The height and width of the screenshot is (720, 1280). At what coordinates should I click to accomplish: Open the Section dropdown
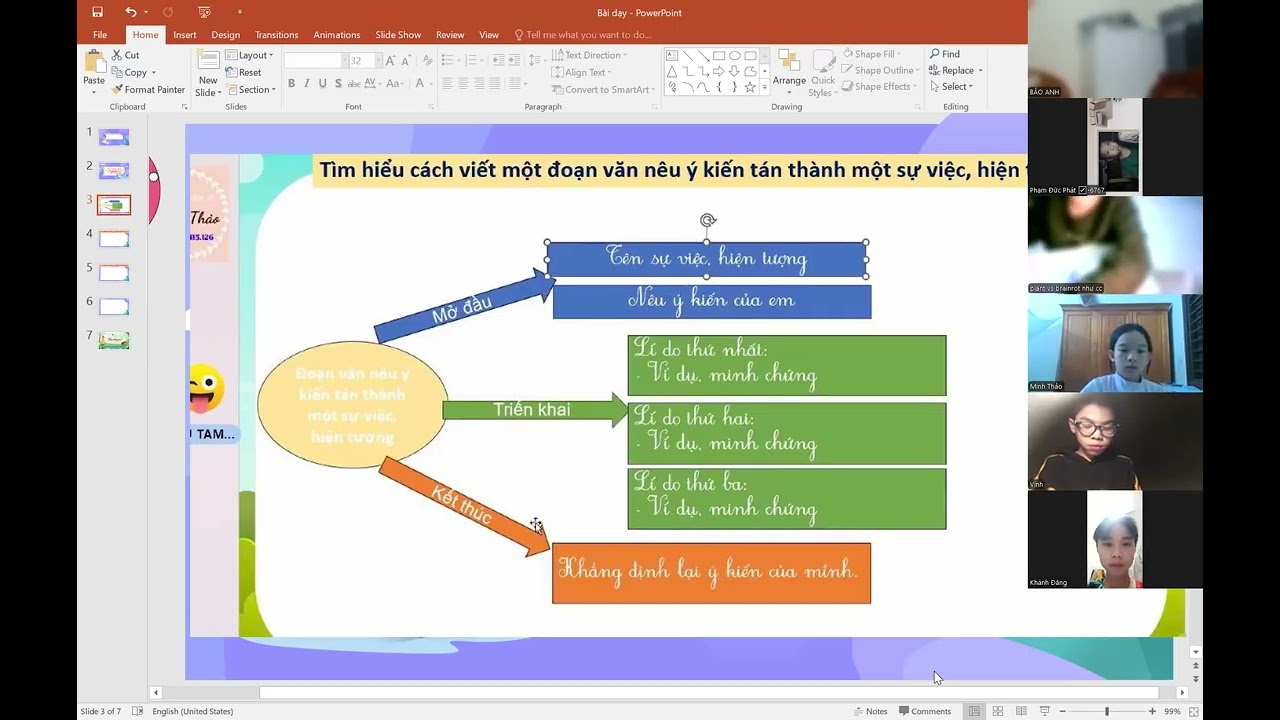click(x=250, y=89)
